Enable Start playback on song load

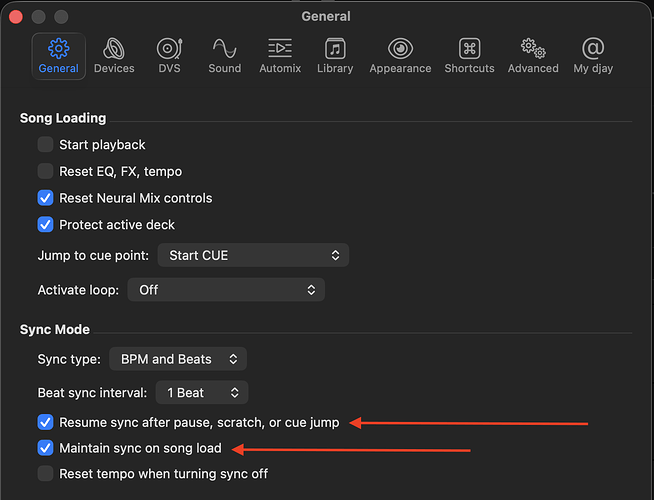pyautogui.click(x=46, y=145)
